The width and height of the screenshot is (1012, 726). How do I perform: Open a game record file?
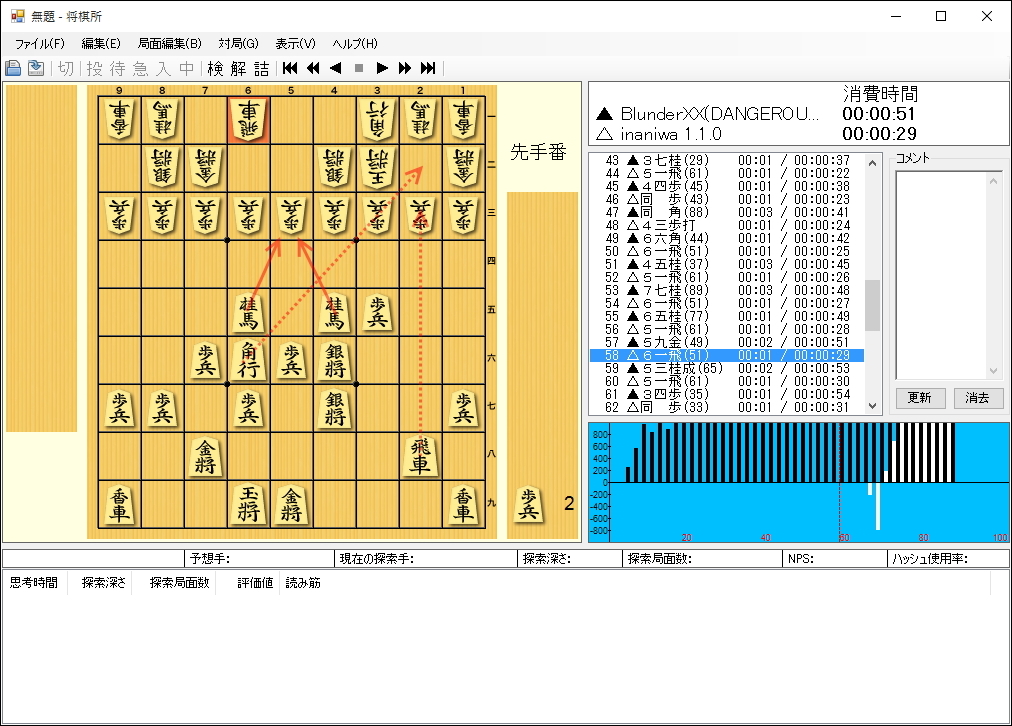pyautogui.click(x=13, y=68)
